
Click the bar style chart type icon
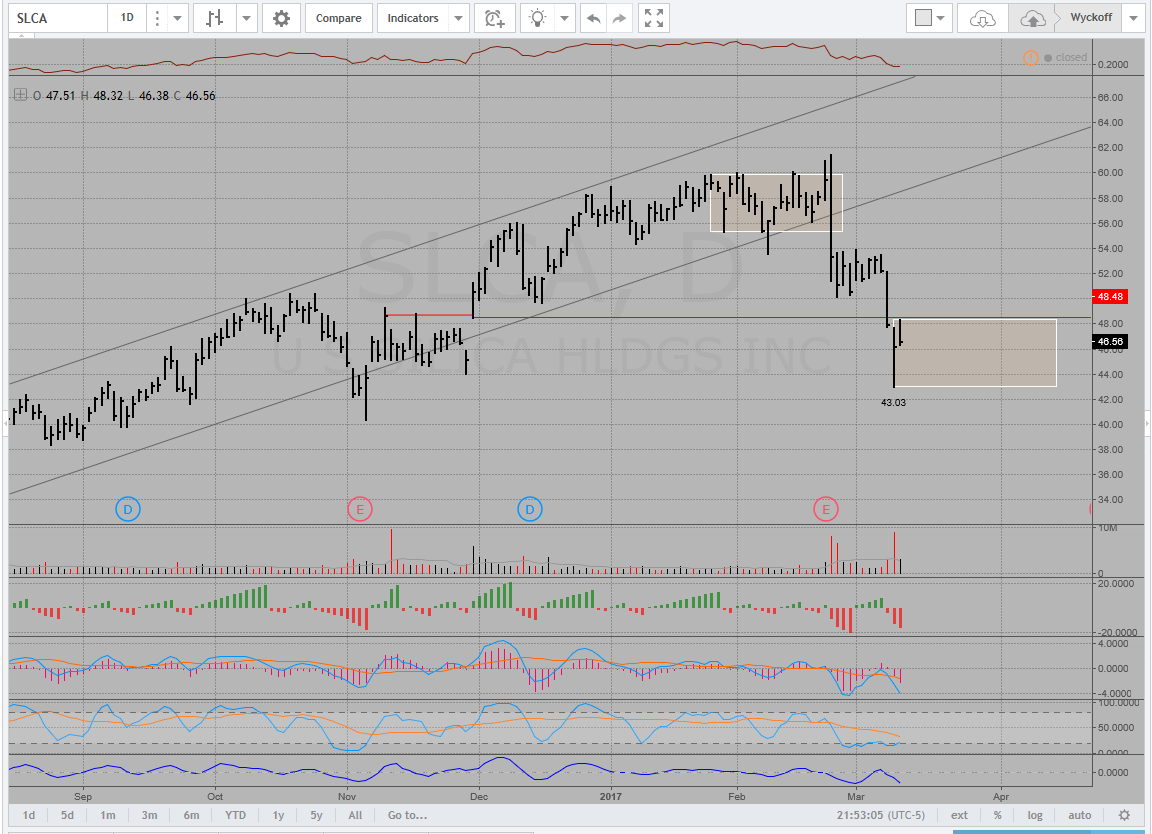(214, 18)
